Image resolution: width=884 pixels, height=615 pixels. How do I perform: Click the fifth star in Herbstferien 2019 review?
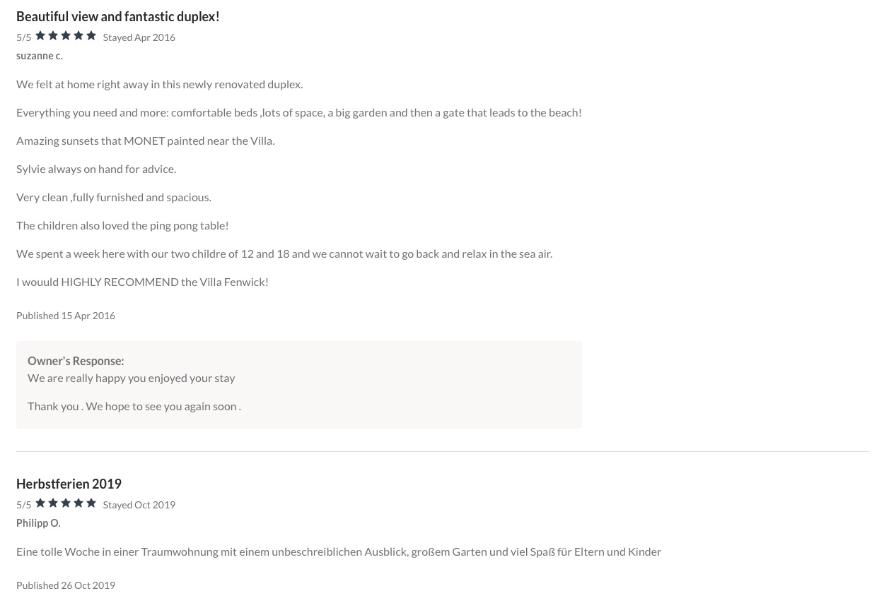91,503
